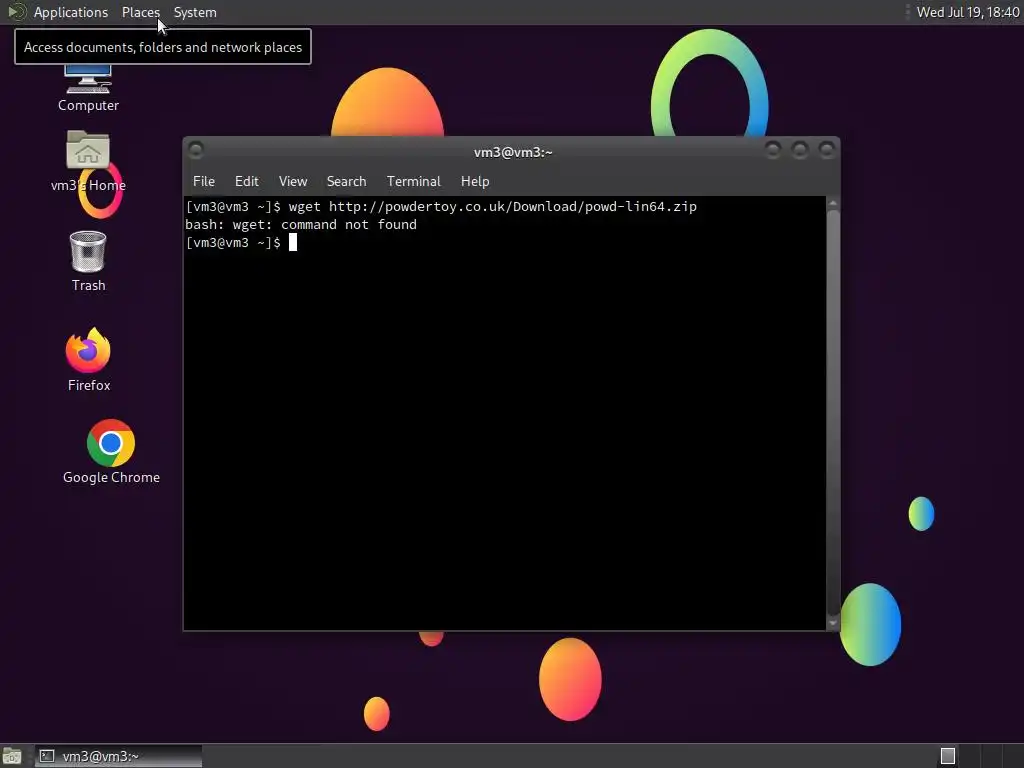The height and width of the screenshot is (768, 1024).
Task: Open the System menu
Action: pyautogui.click(x=195, y=12)
